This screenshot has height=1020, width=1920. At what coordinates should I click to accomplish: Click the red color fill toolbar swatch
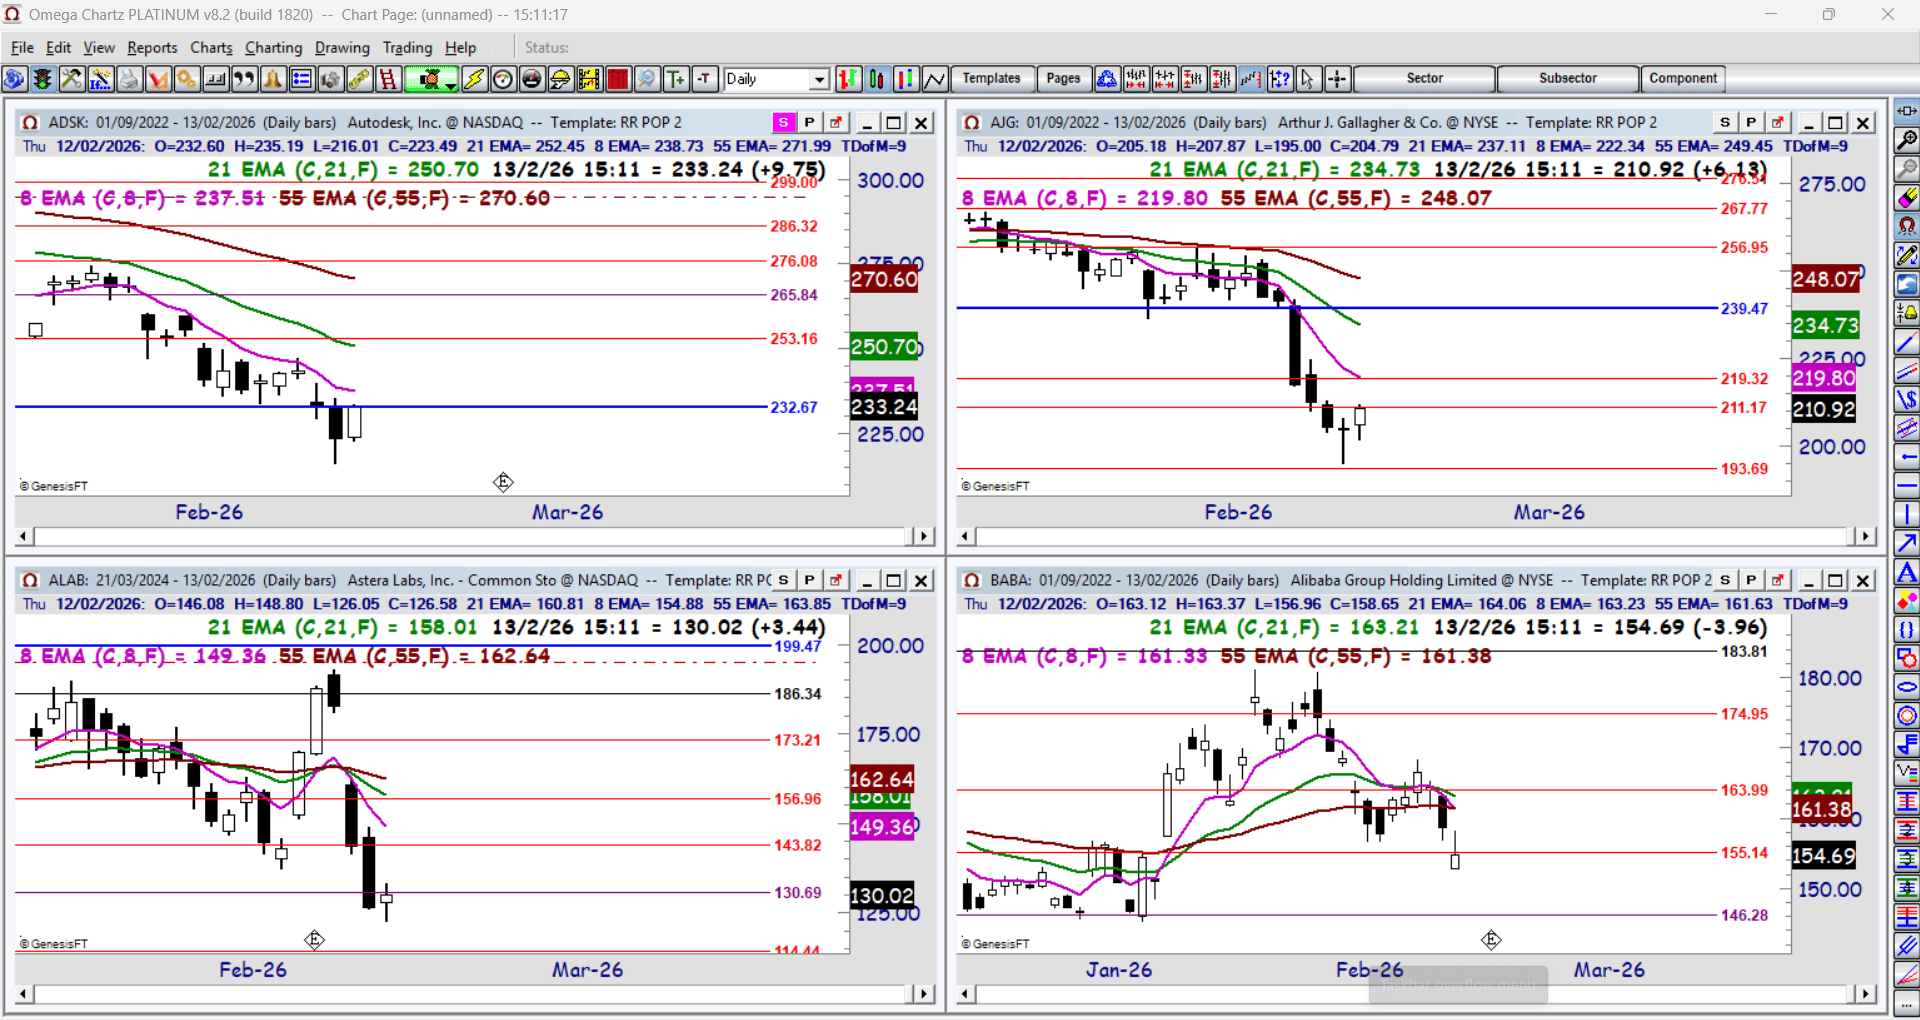pos(618,79)
